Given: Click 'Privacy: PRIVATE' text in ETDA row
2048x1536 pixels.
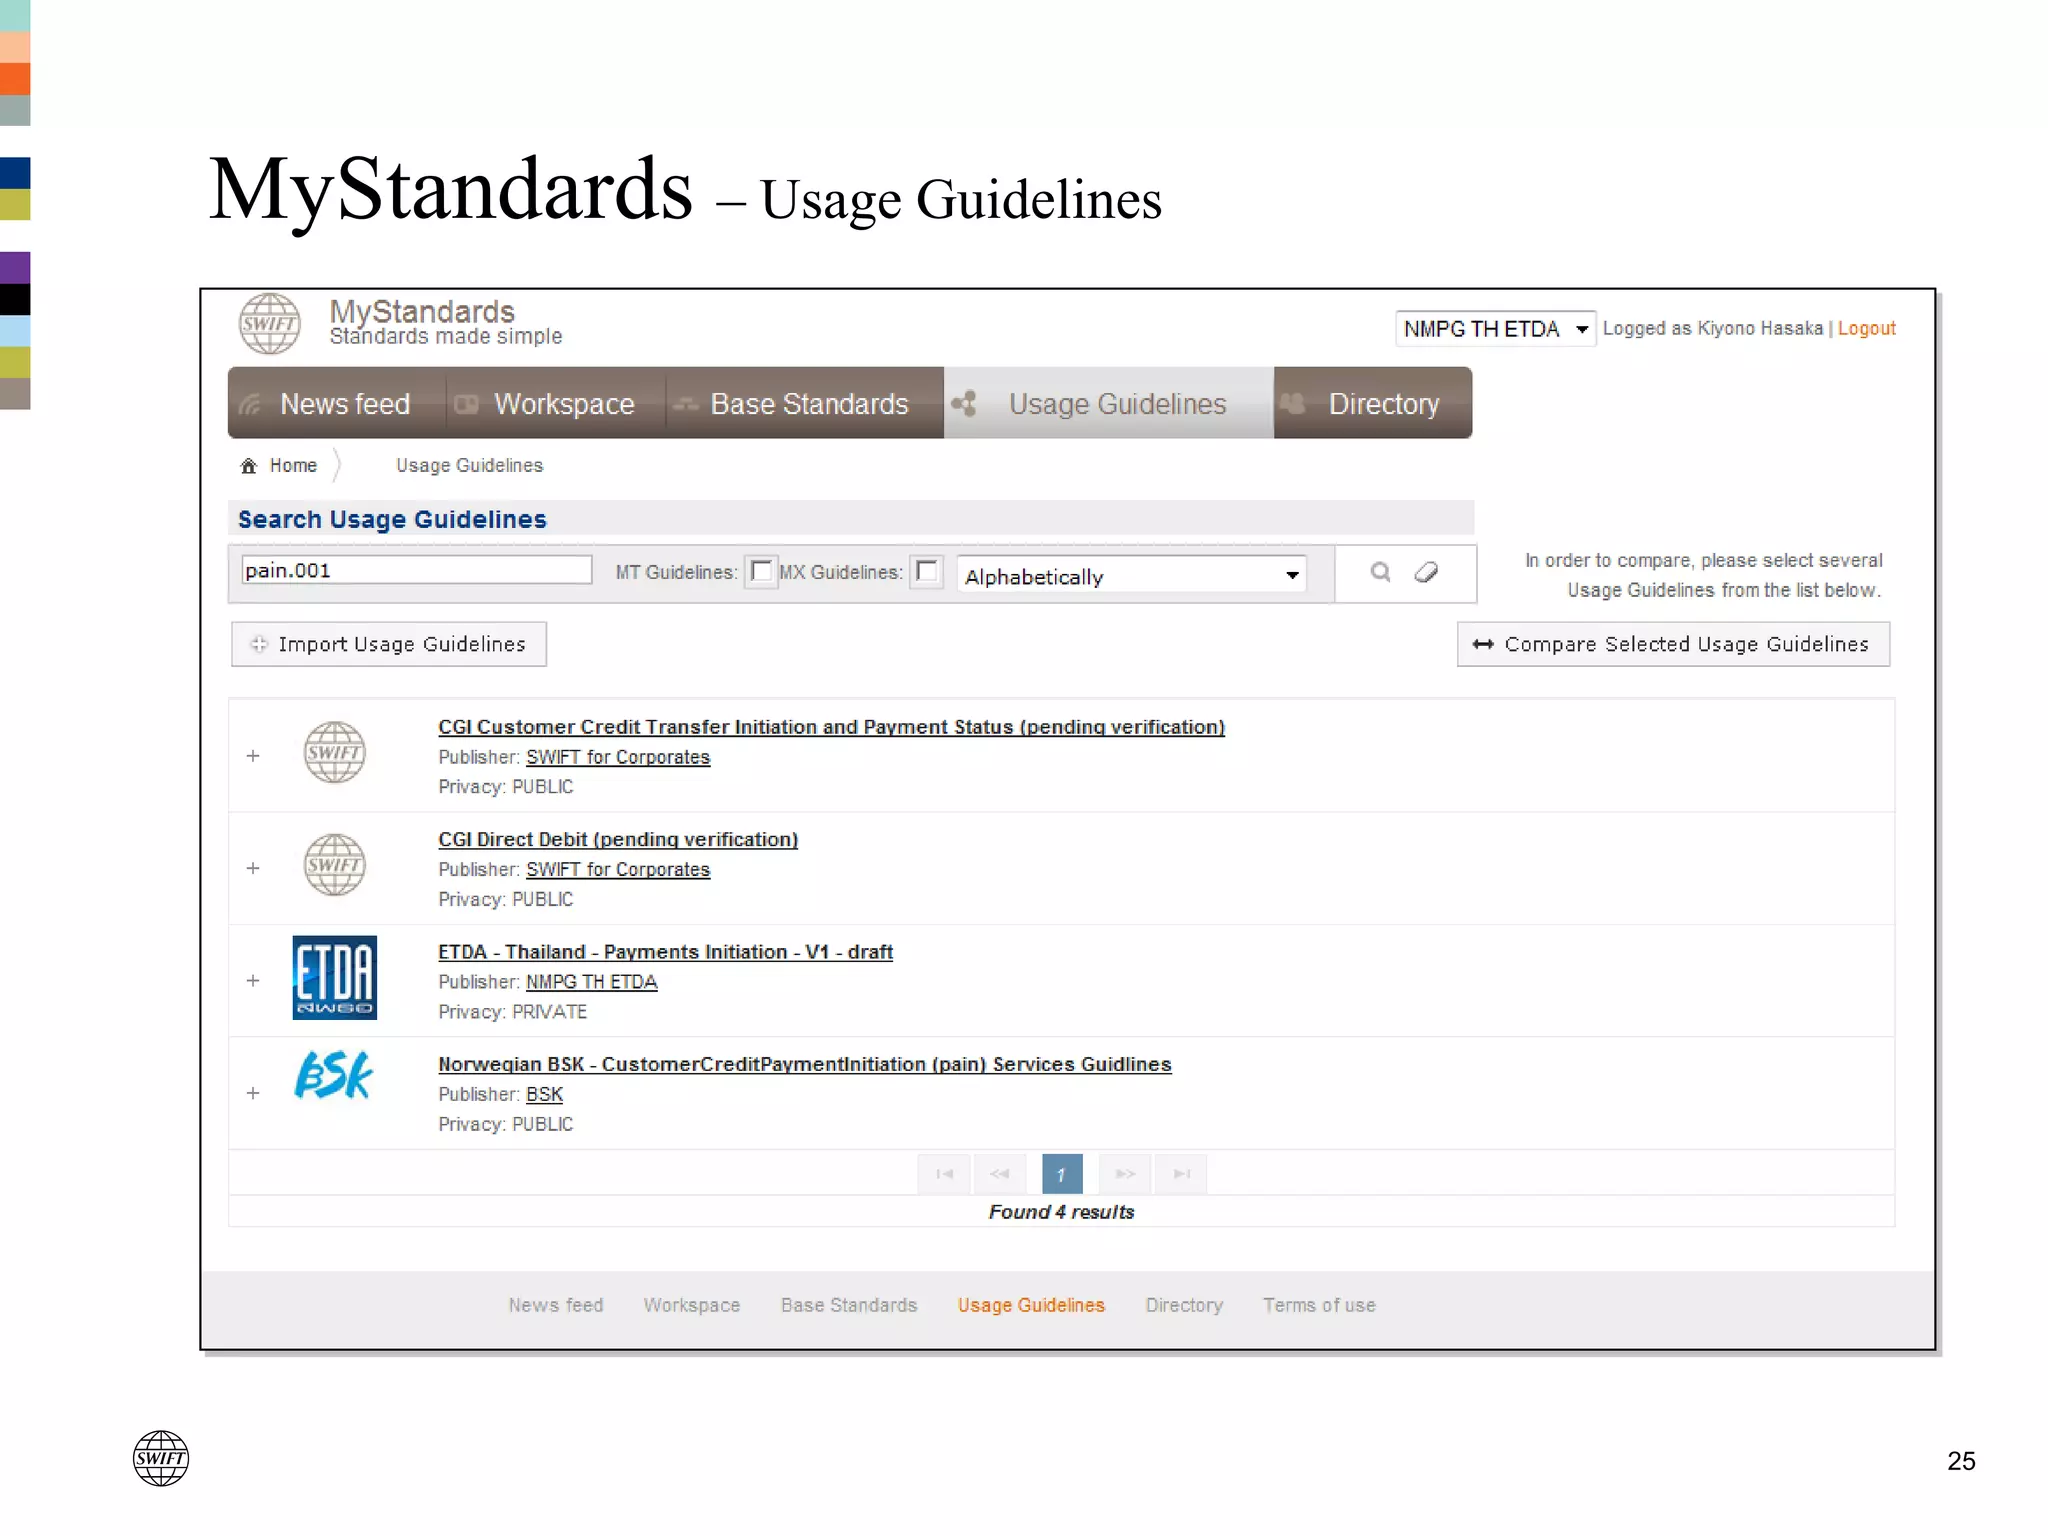Looking at the screenshot, I should point(513,1012).
